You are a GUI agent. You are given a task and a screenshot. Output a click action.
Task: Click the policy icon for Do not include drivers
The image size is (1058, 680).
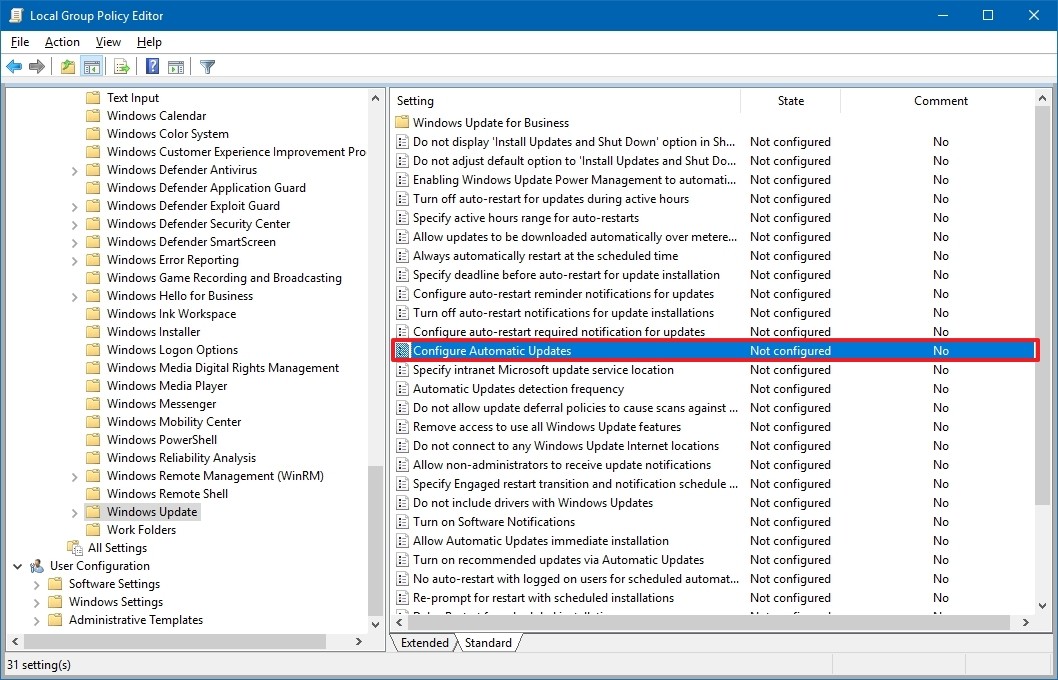(x=402, y=503)
